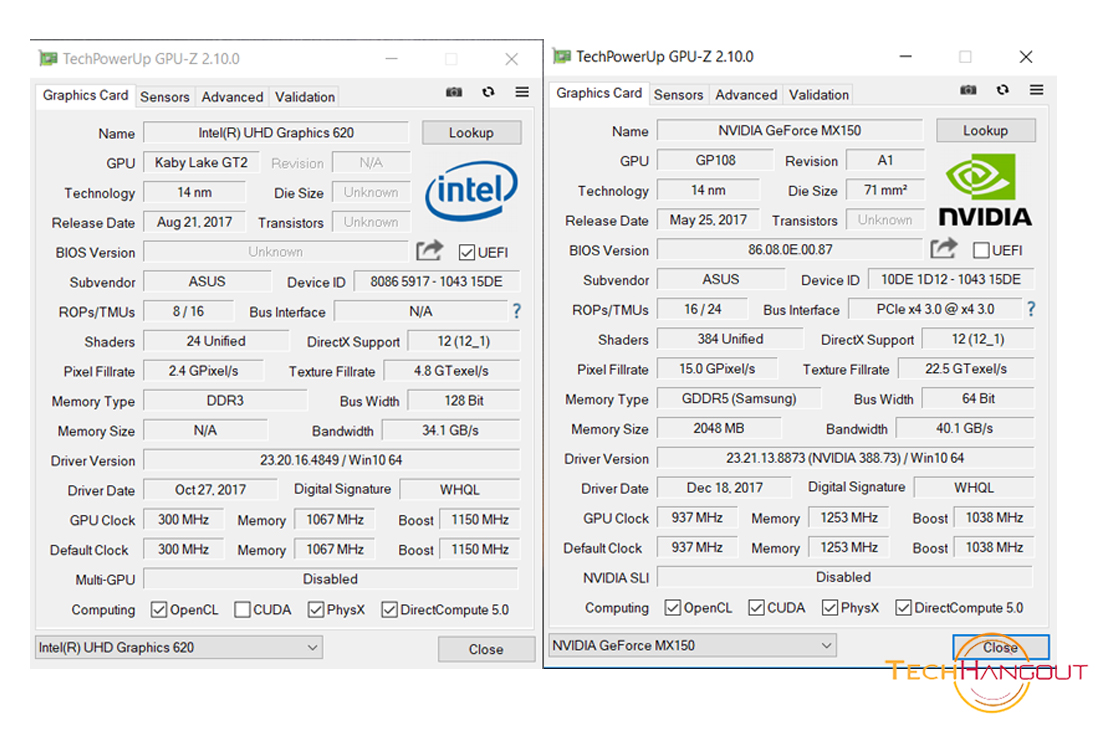Open Advanced tab in NVIDIA window
The width and height of the screenshot is (1100, 731).
point(746,95)
